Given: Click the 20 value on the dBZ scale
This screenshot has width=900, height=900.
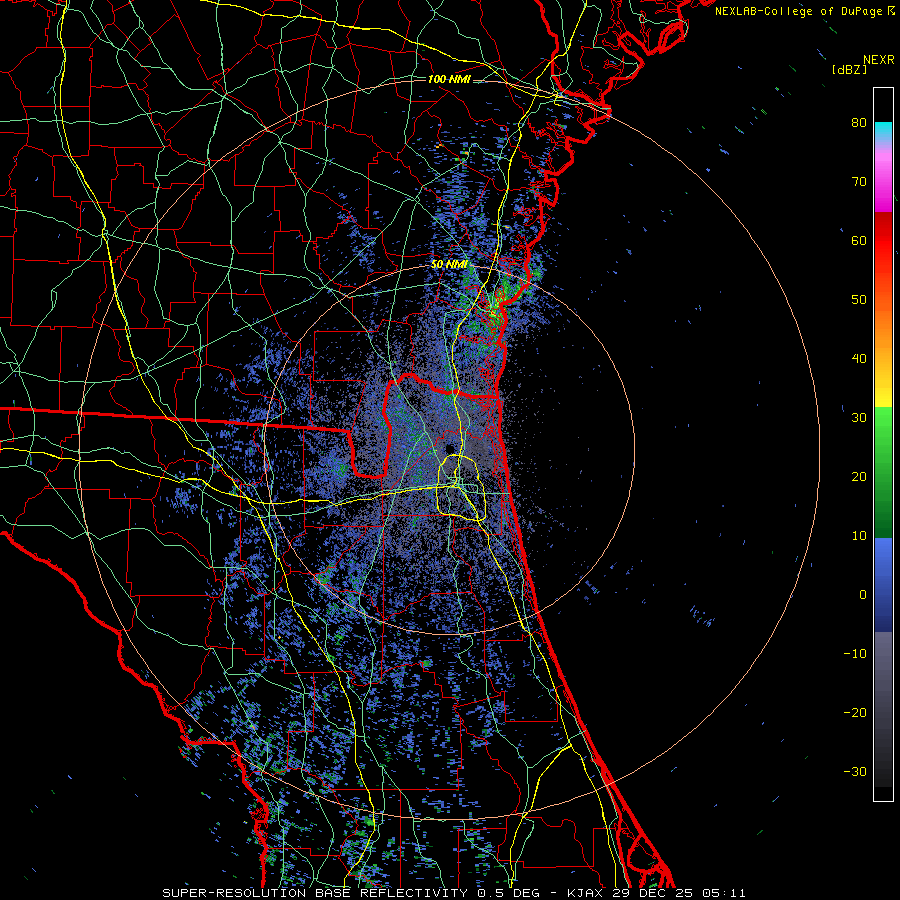Looking at the screenshot, I should point(859,476).
